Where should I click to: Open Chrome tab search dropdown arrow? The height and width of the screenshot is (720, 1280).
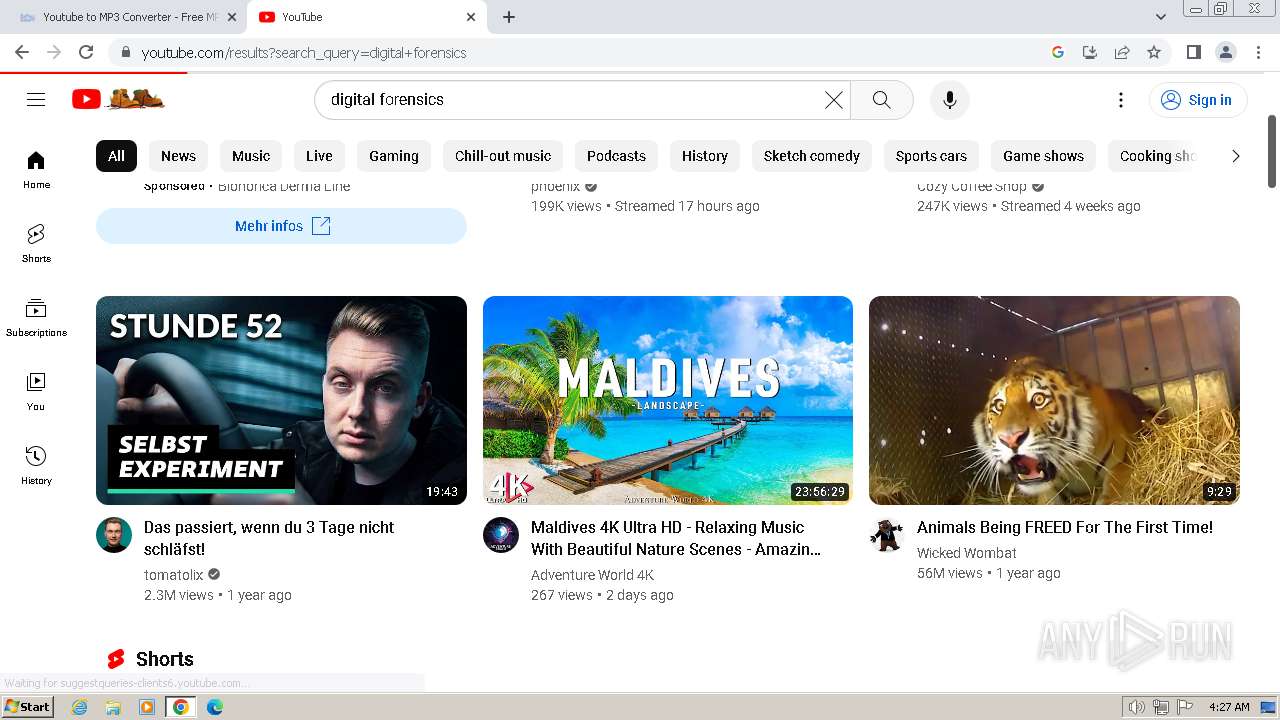[x=1161, y=17]
